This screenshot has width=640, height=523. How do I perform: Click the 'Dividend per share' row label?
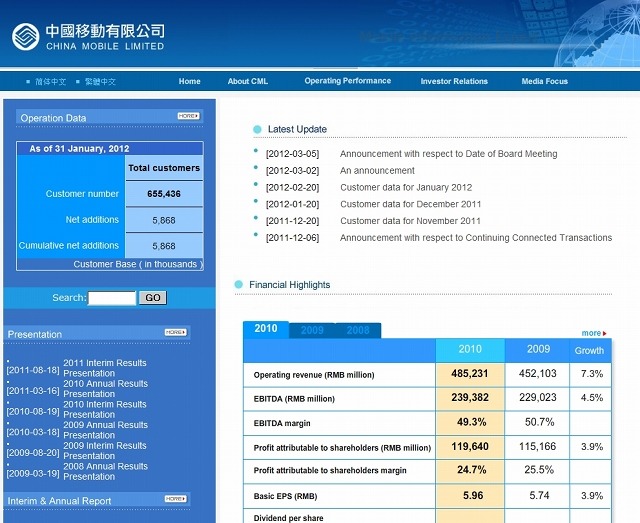point(289,518)
